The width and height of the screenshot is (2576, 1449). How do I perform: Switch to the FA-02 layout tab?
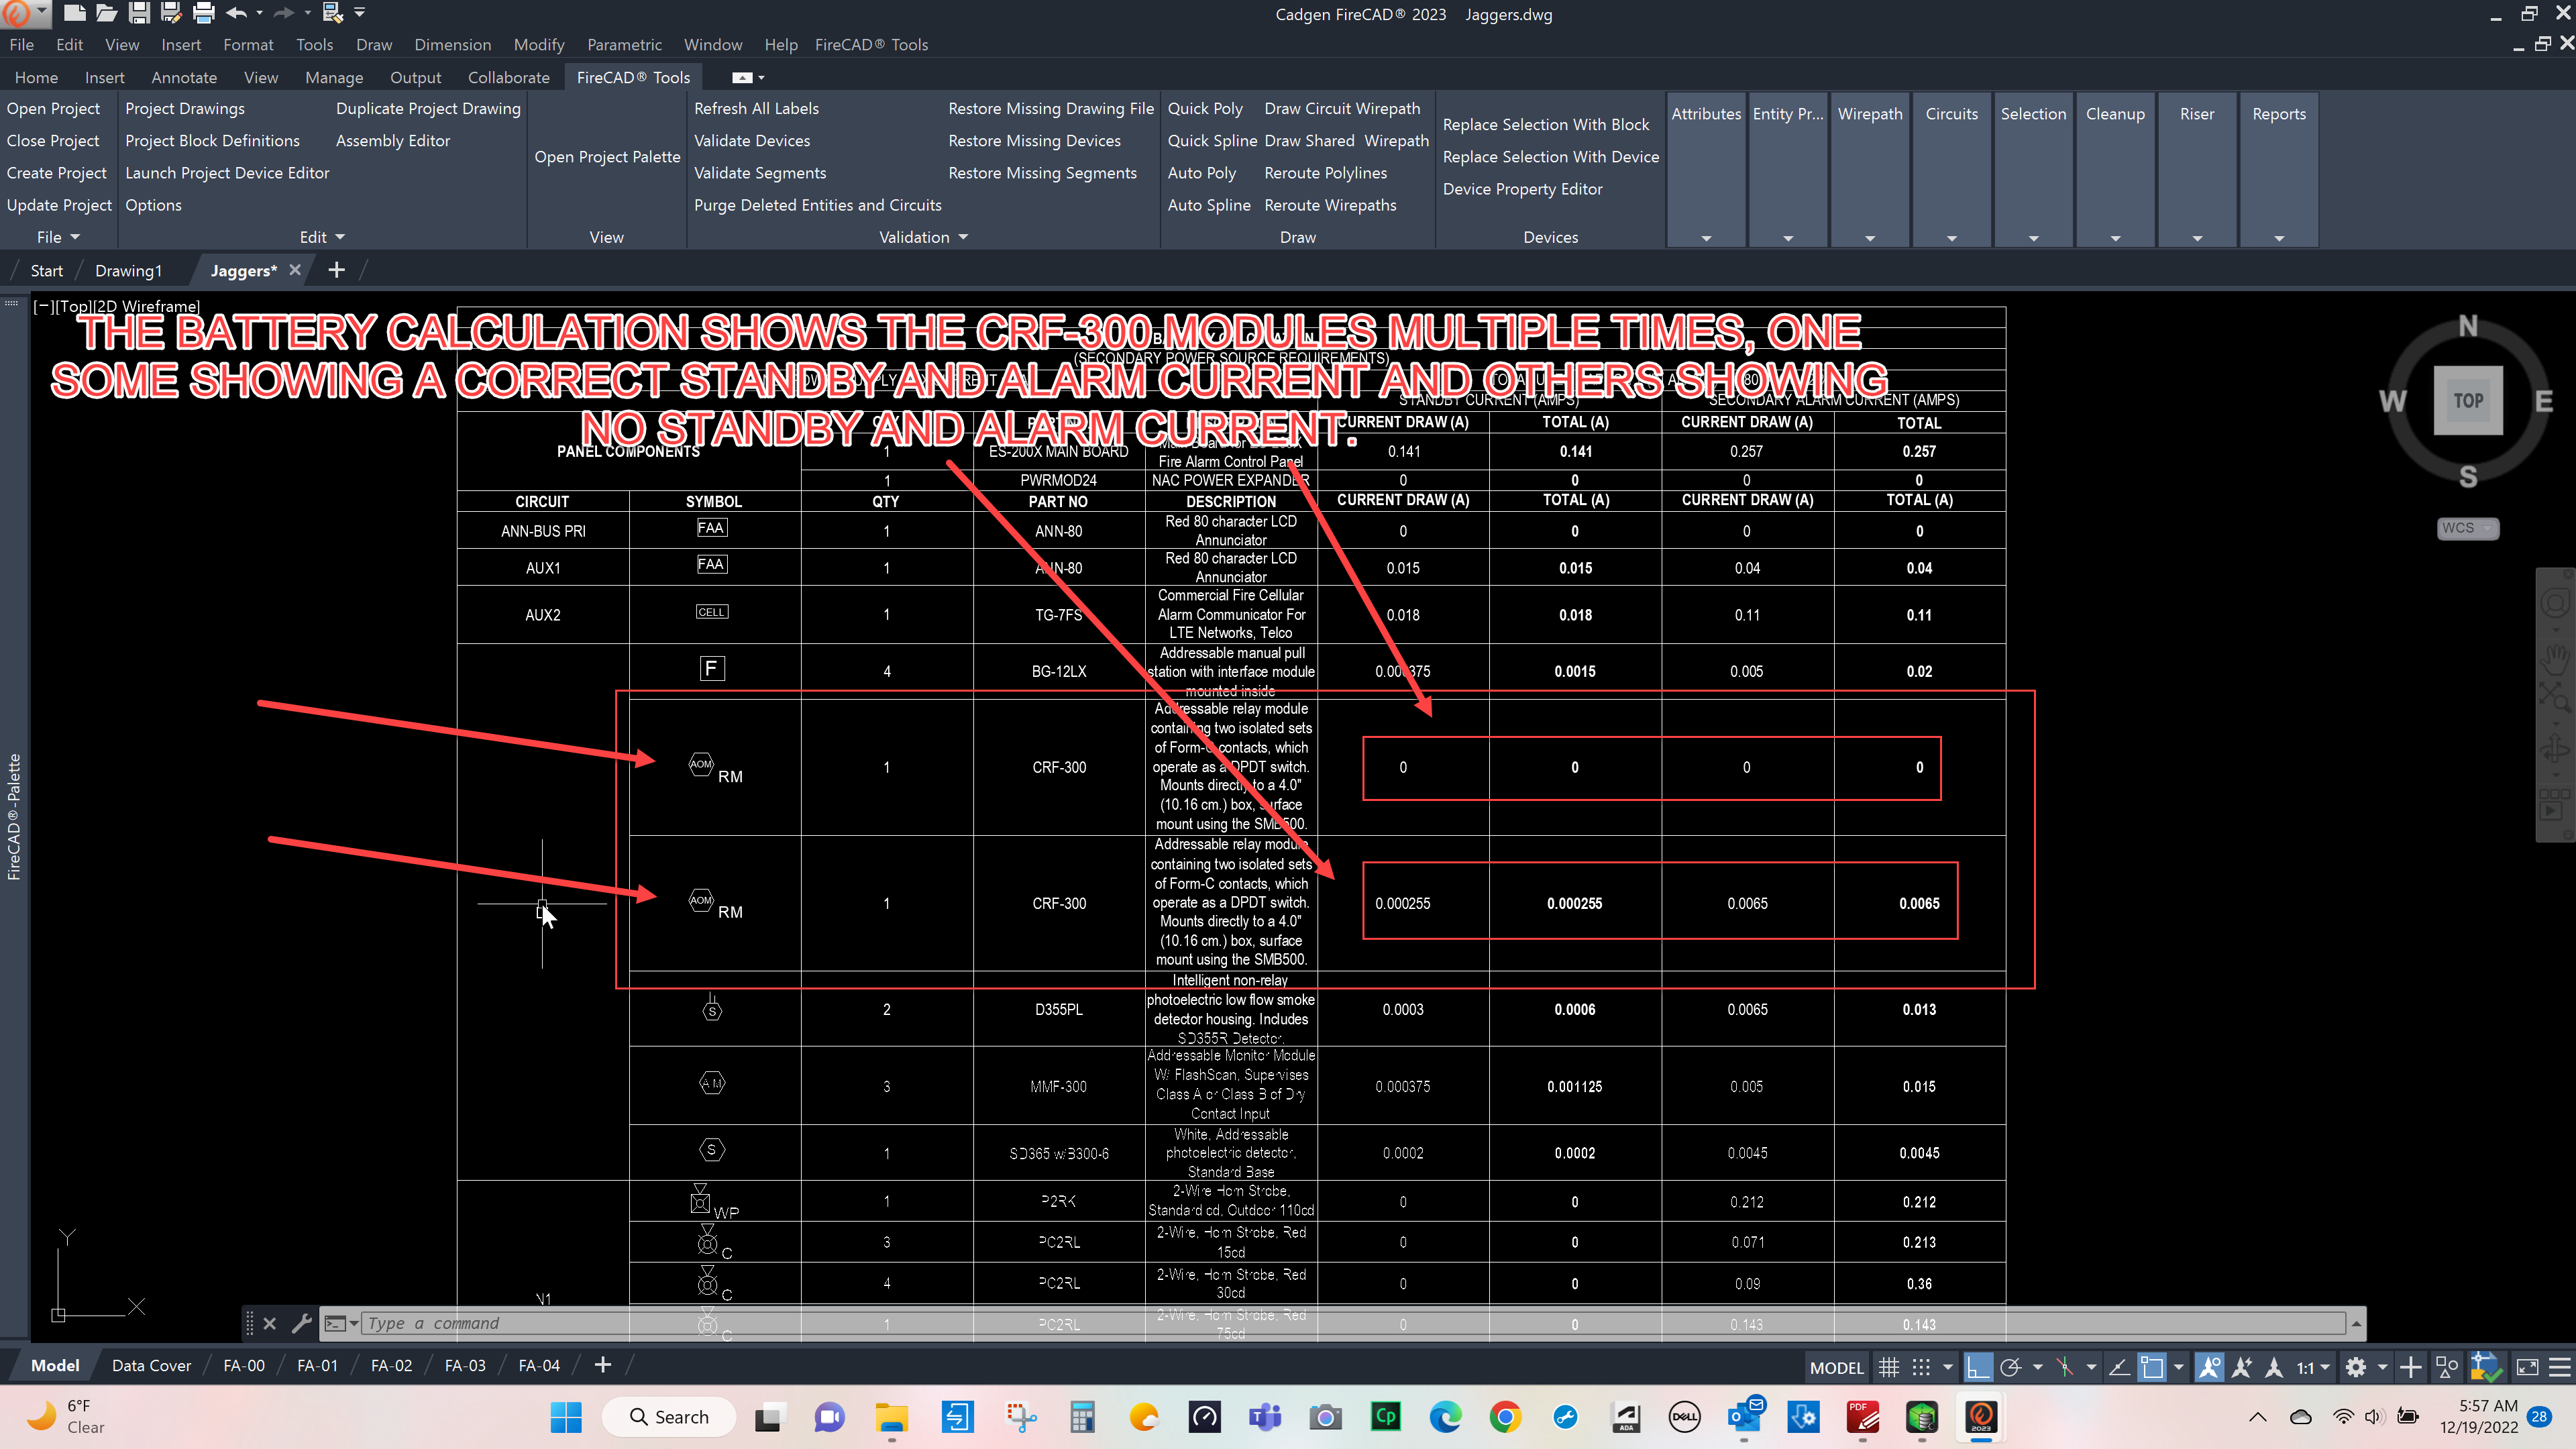(x=391, y=1365)
